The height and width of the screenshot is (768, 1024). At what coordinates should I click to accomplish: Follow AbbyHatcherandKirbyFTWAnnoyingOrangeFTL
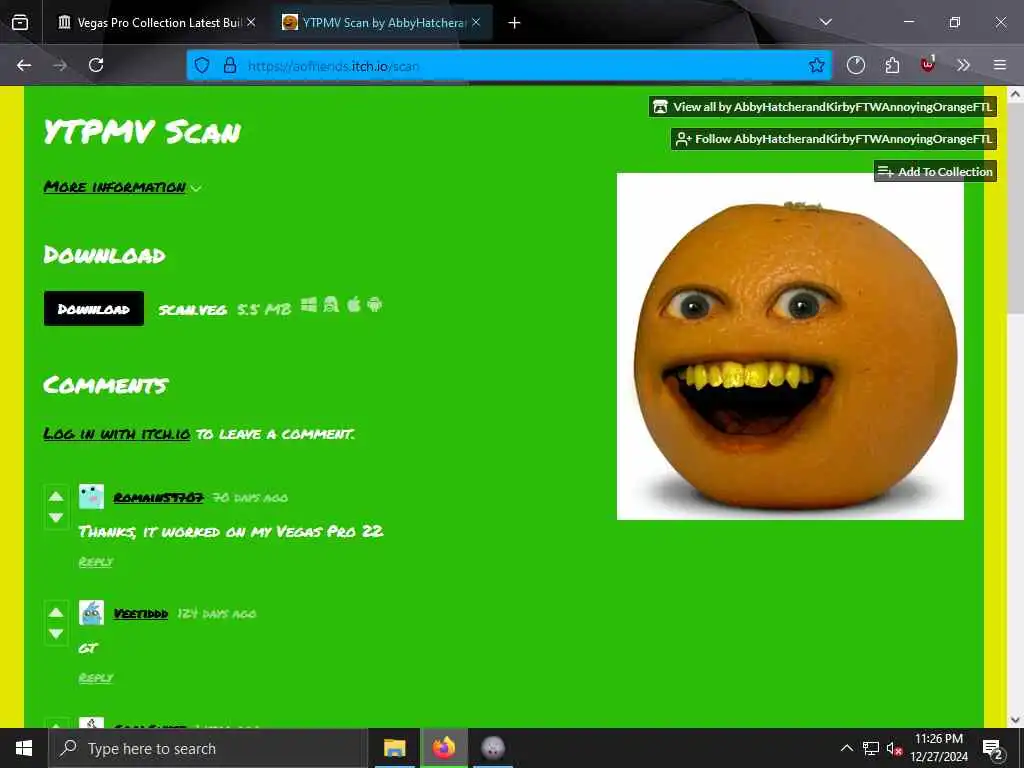point(834,139)
